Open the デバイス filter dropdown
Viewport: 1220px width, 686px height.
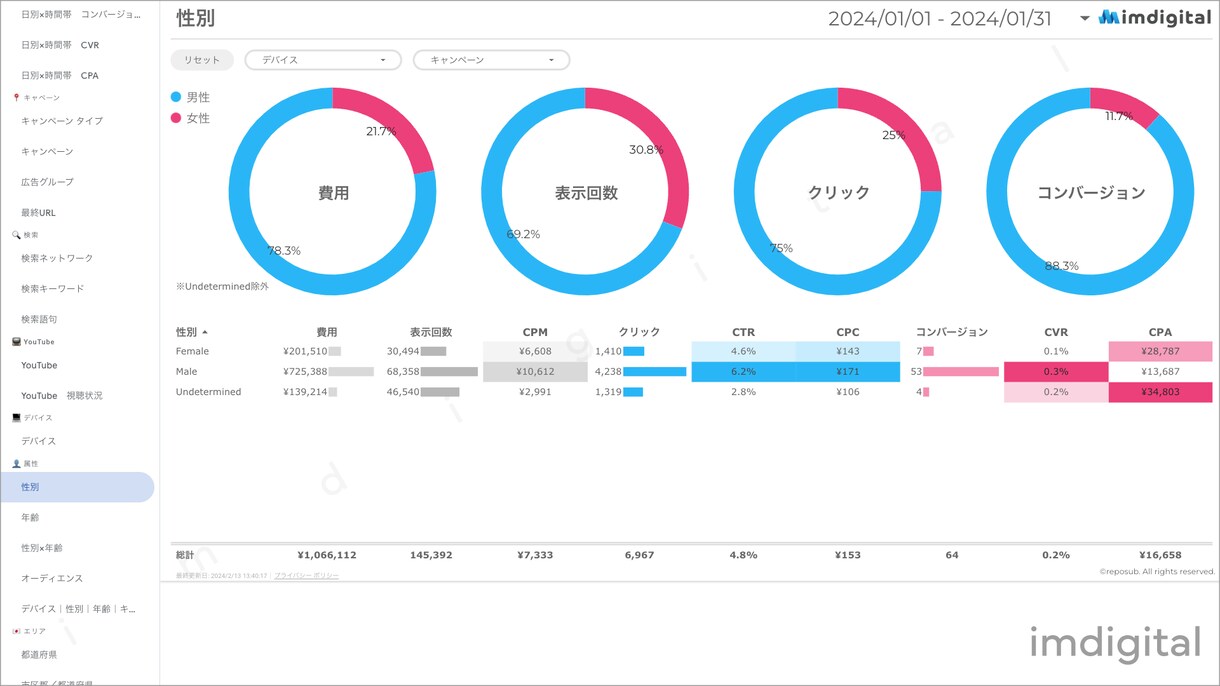click(x=323, y=60)
